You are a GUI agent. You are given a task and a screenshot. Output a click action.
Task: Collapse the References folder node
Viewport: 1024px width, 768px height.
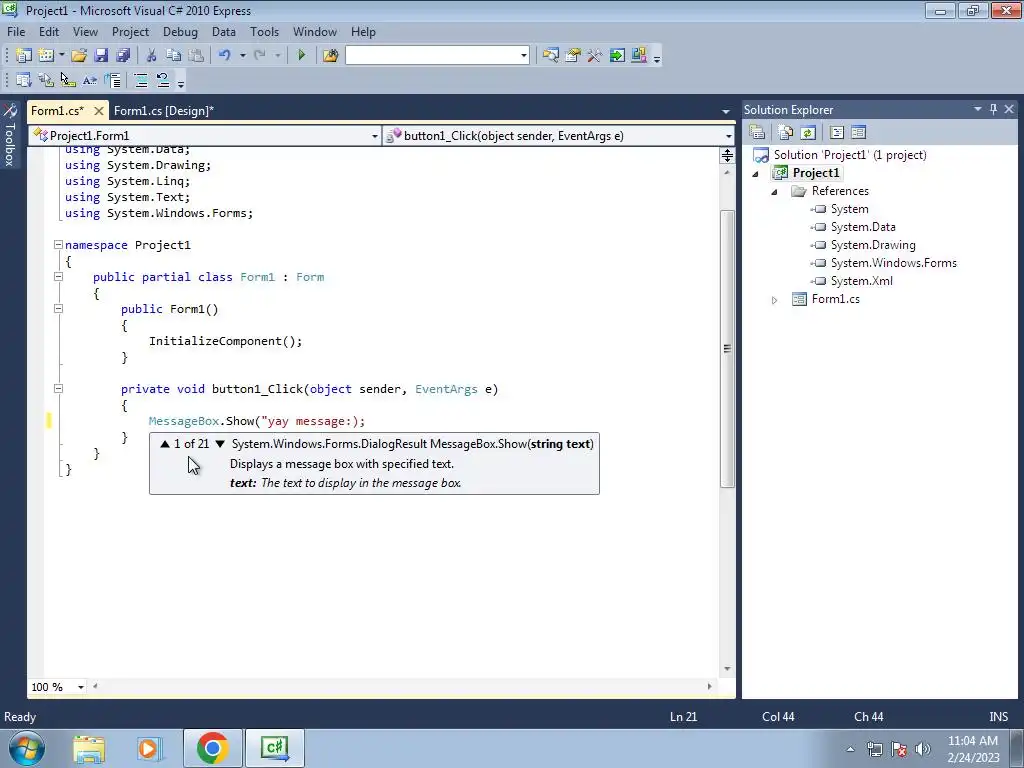775,192
